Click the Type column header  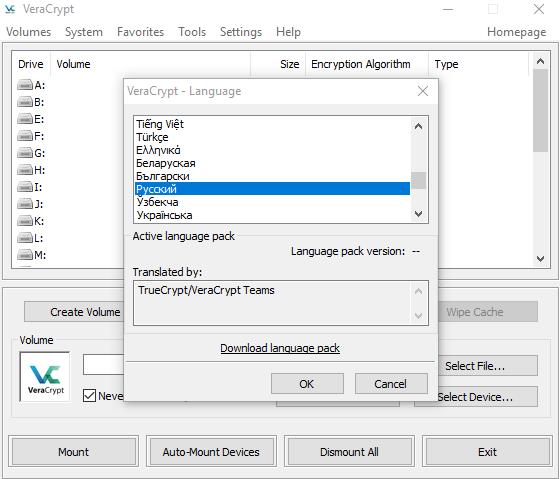[x=479, y=64]
